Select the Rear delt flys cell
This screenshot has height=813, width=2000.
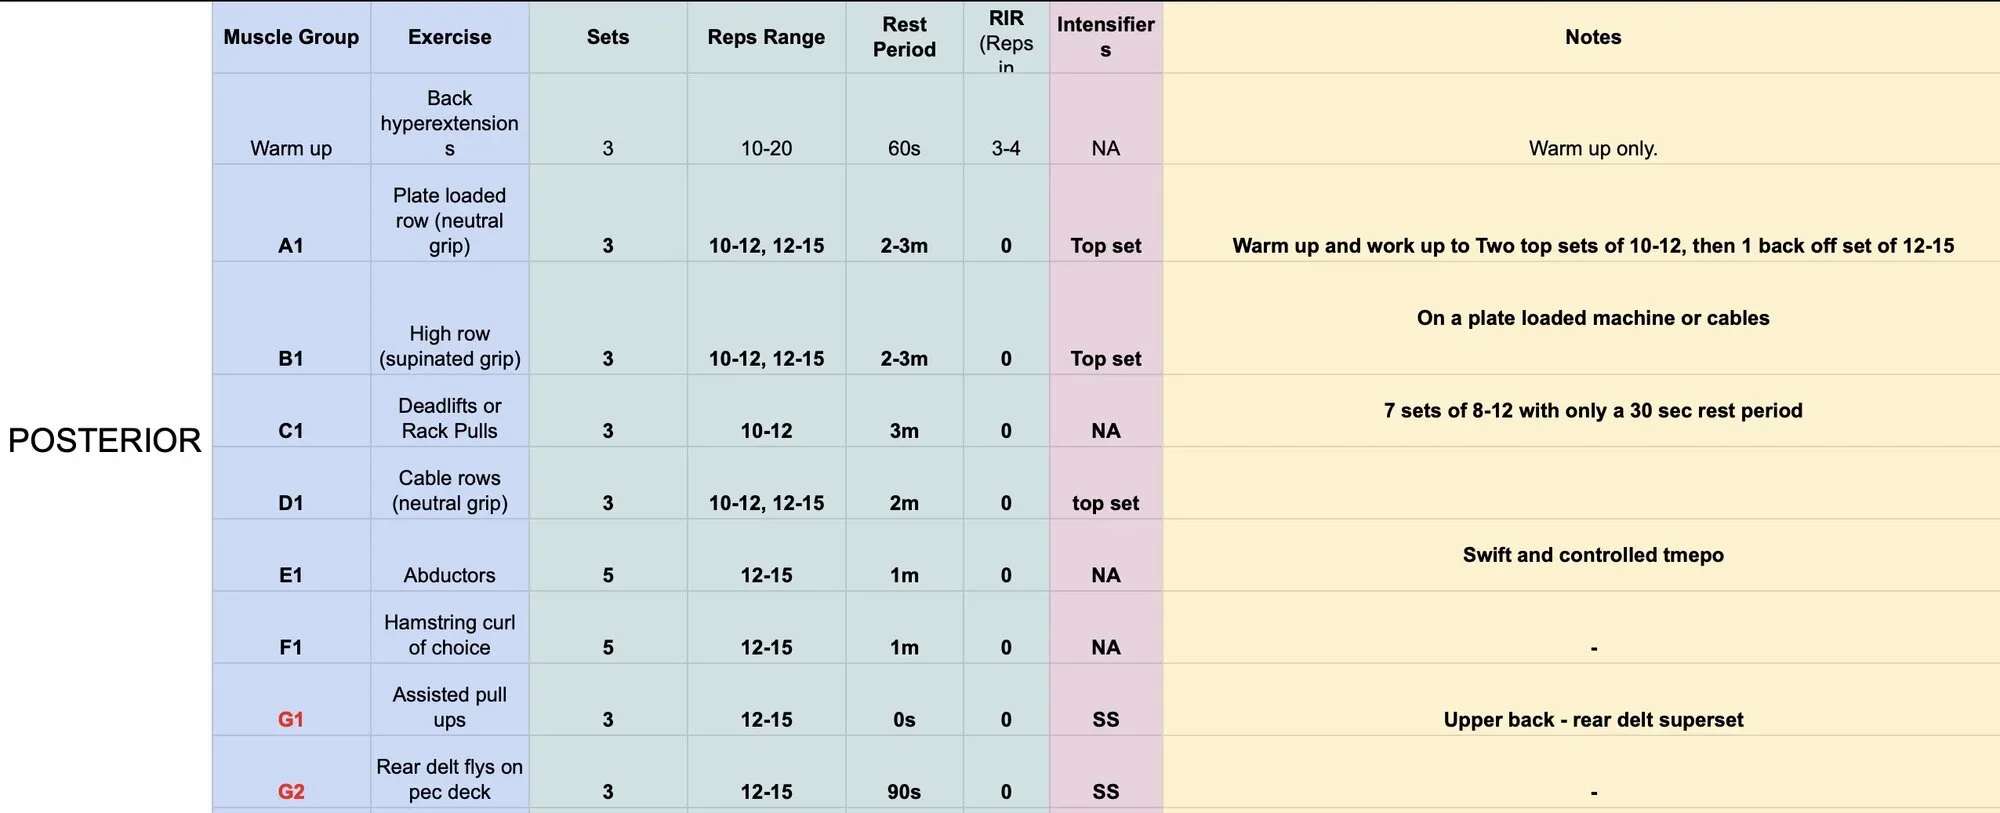(449, 779)
